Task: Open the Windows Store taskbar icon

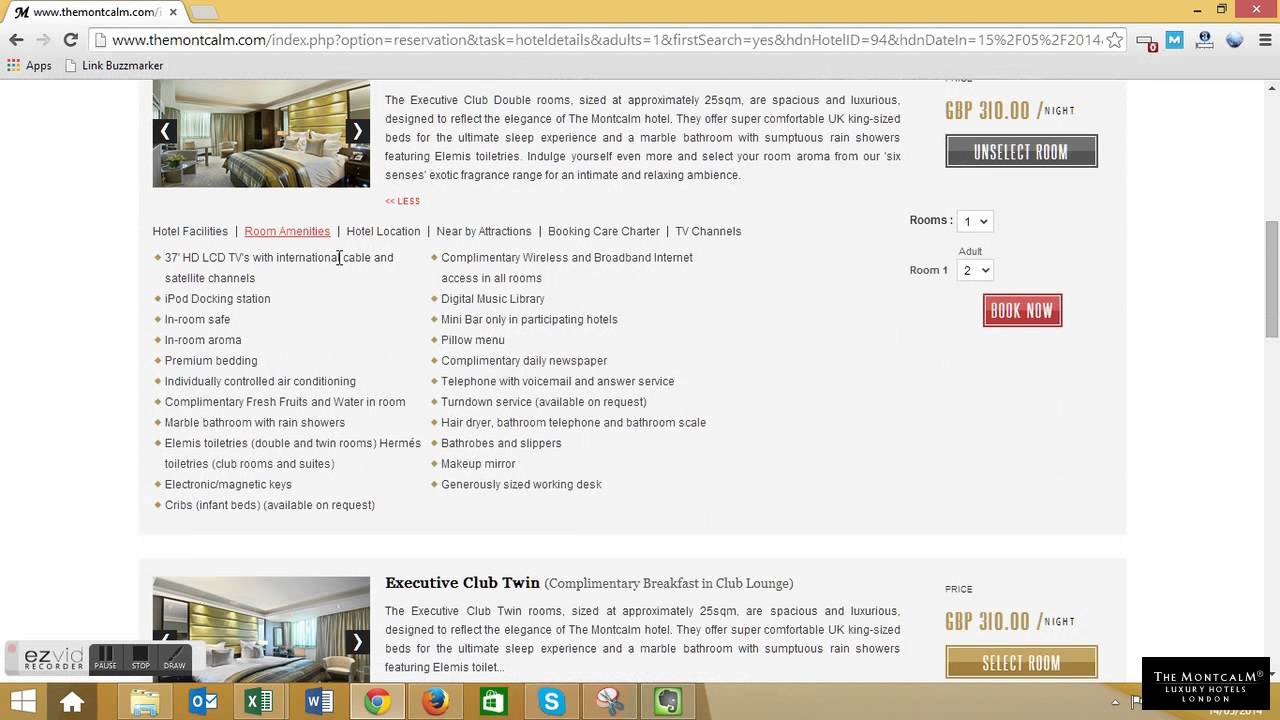Action: click(x=493, y=702)
